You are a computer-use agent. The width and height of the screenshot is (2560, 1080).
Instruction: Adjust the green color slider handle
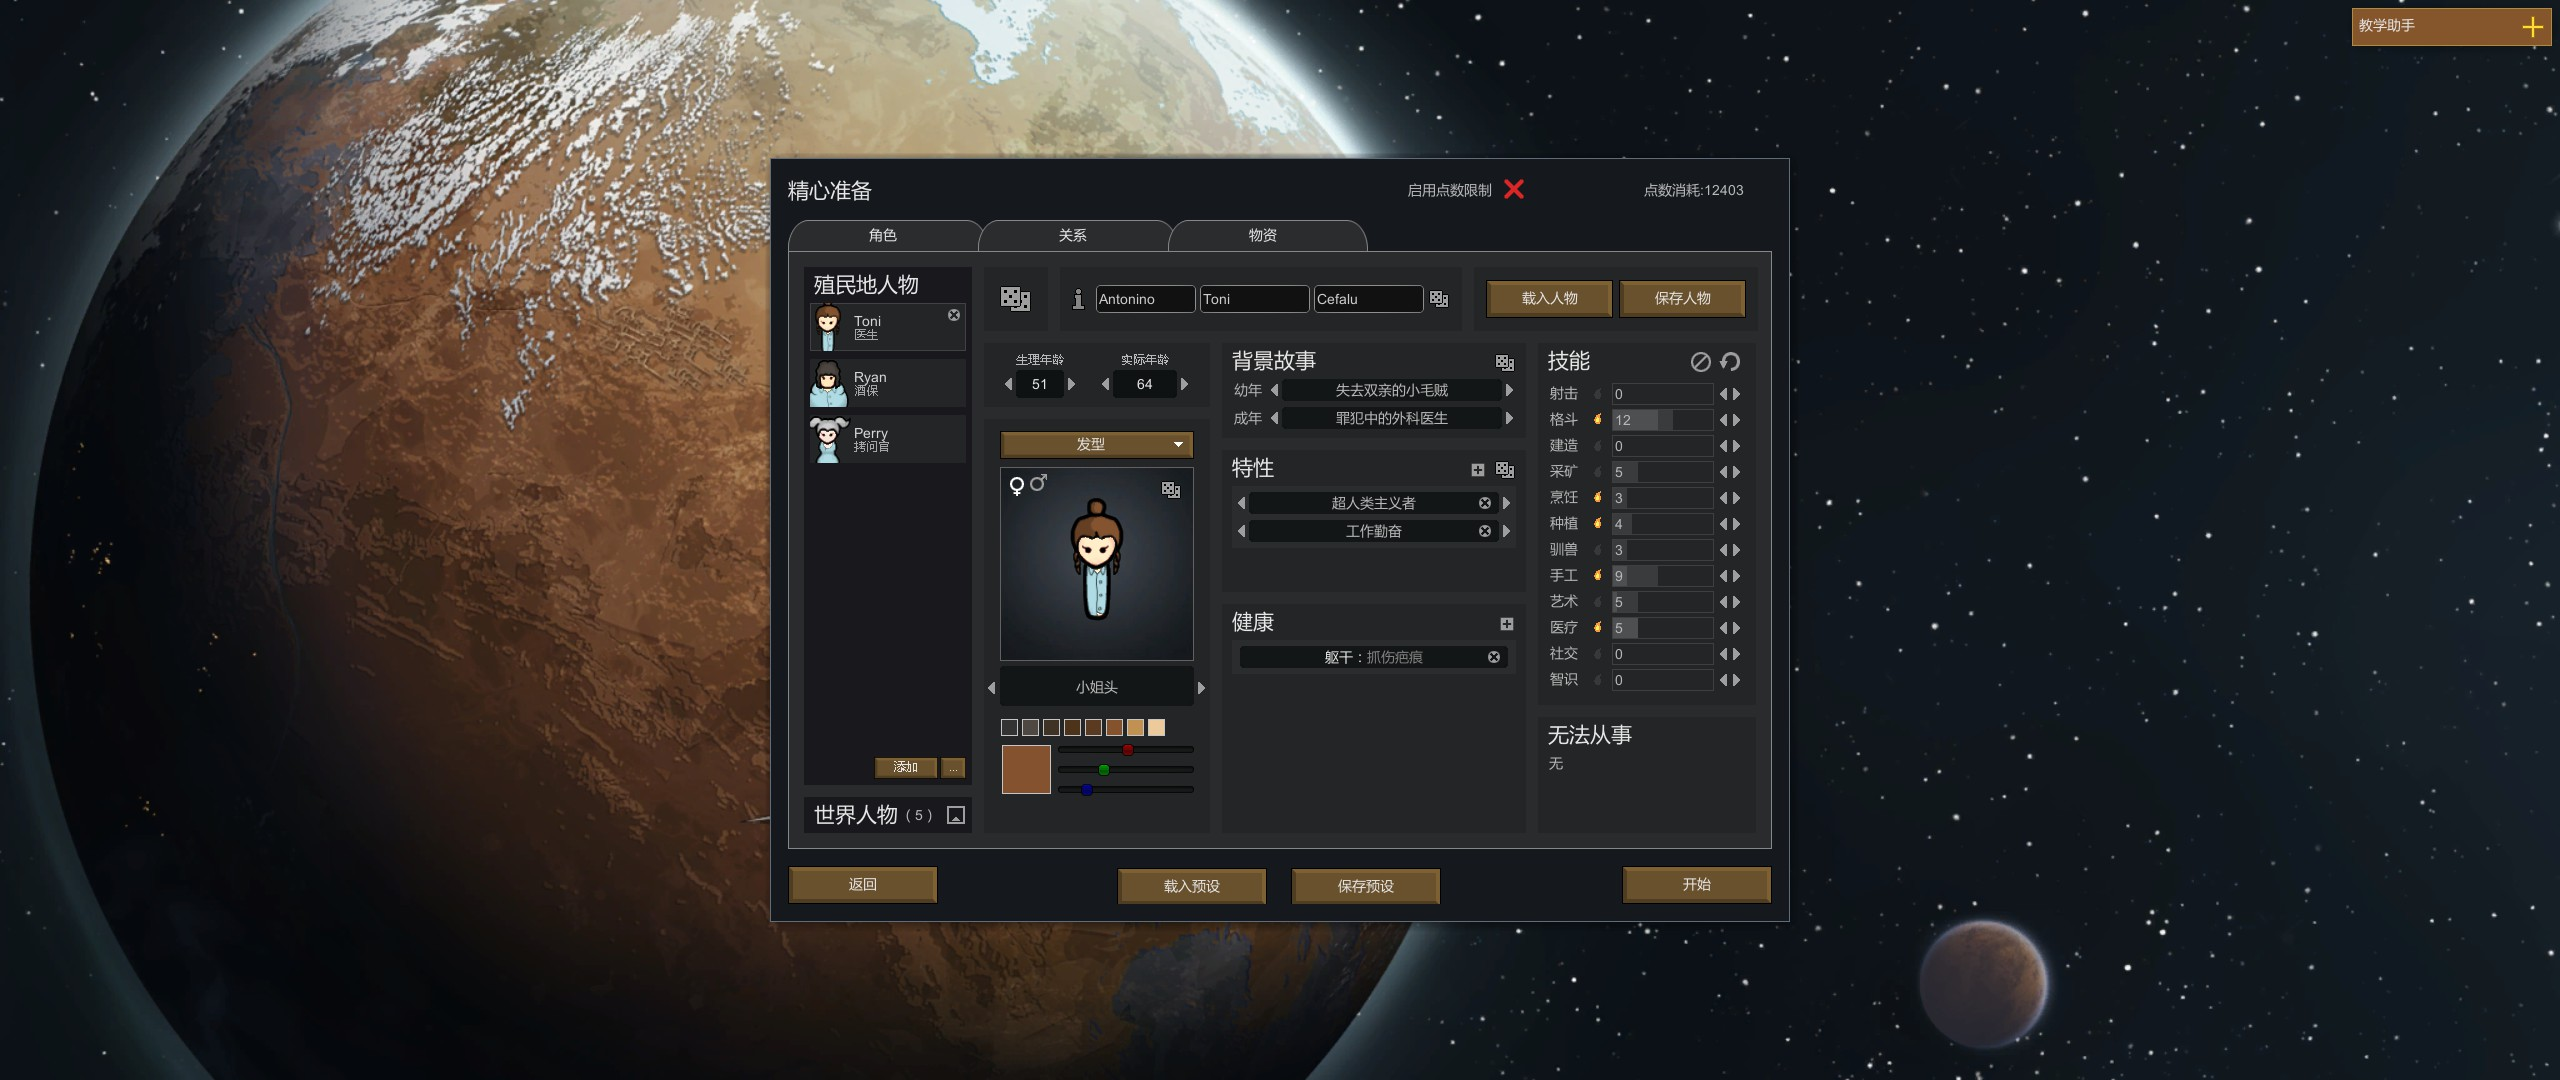1104,770
